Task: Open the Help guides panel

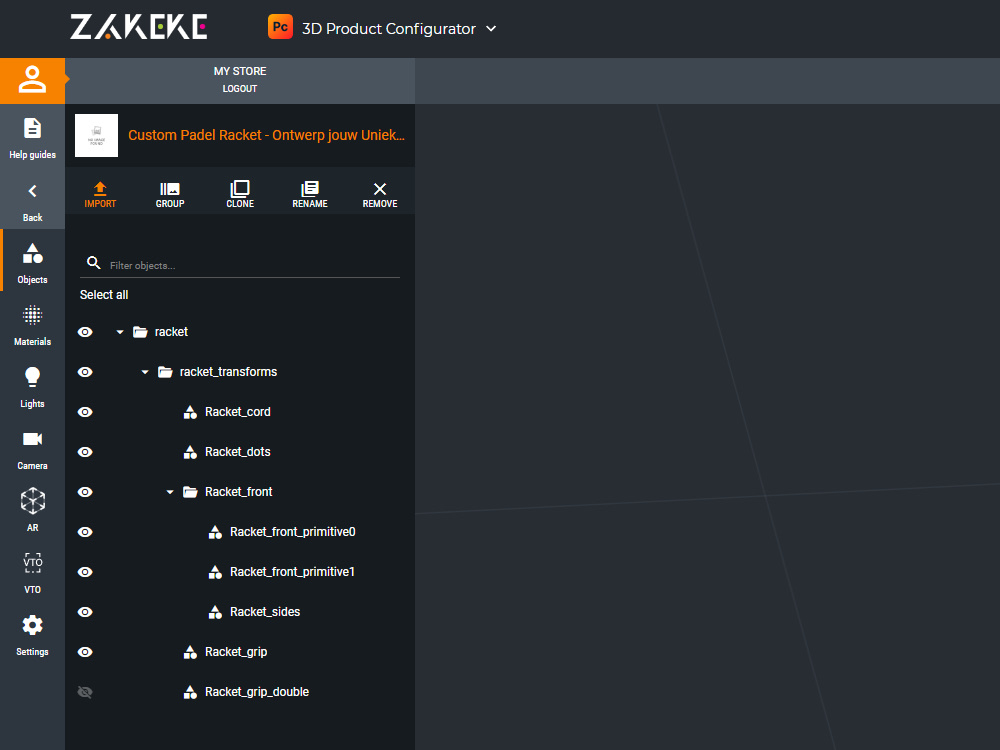Action: tap(32, 137)
